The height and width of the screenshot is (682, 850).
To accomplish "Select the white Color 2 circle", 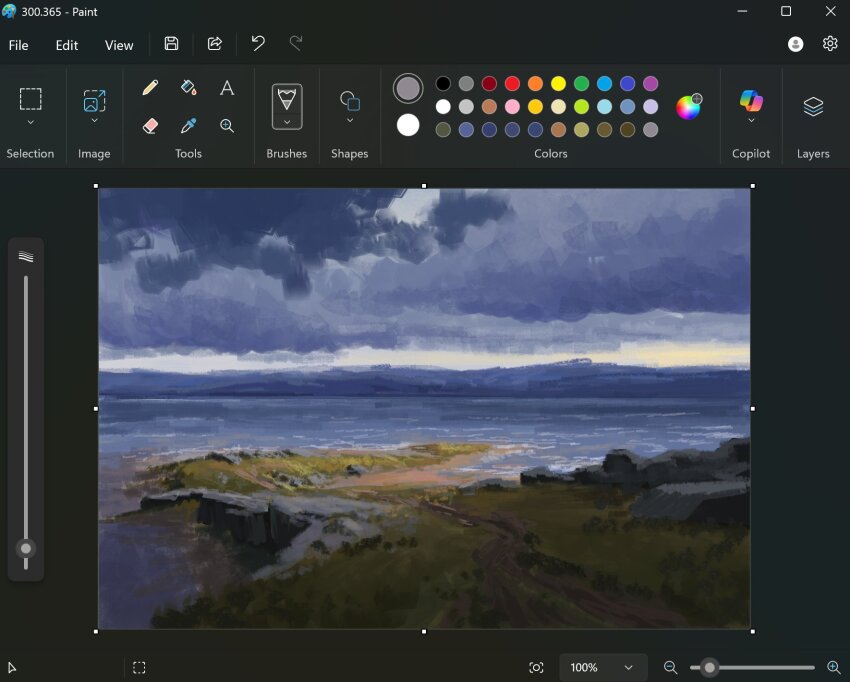I will click(x=408, y=125).
